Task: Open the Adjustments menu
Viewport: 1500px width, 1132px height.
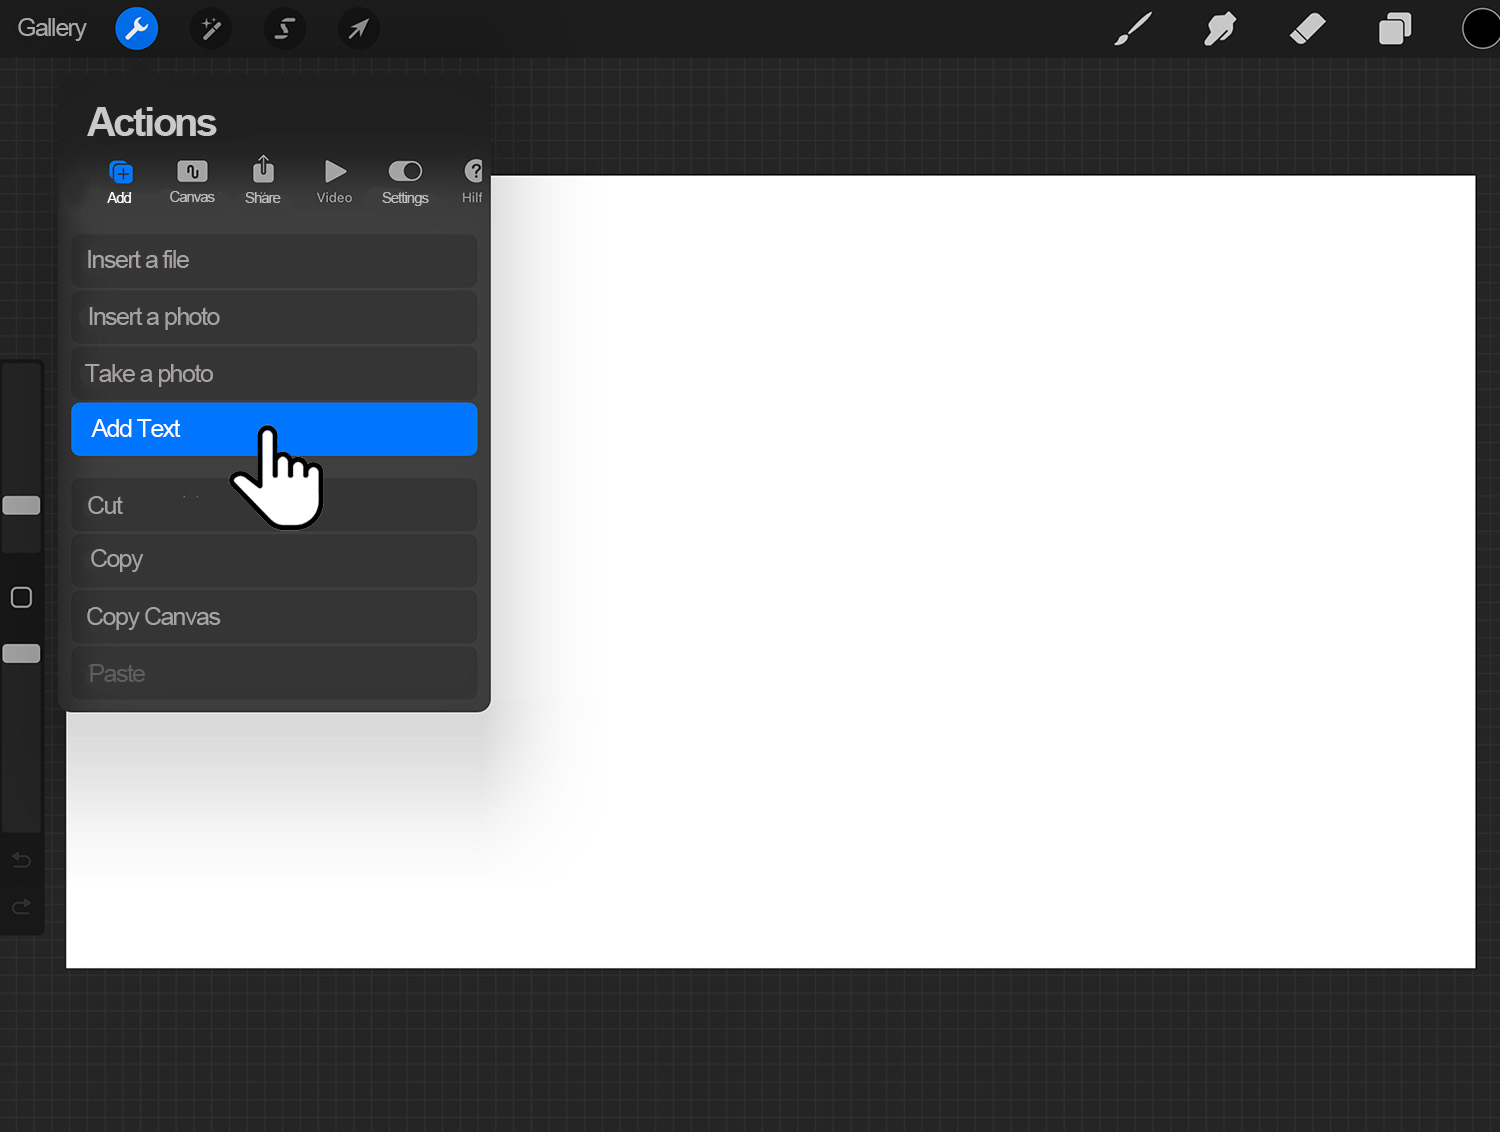Action: (211, 28)
